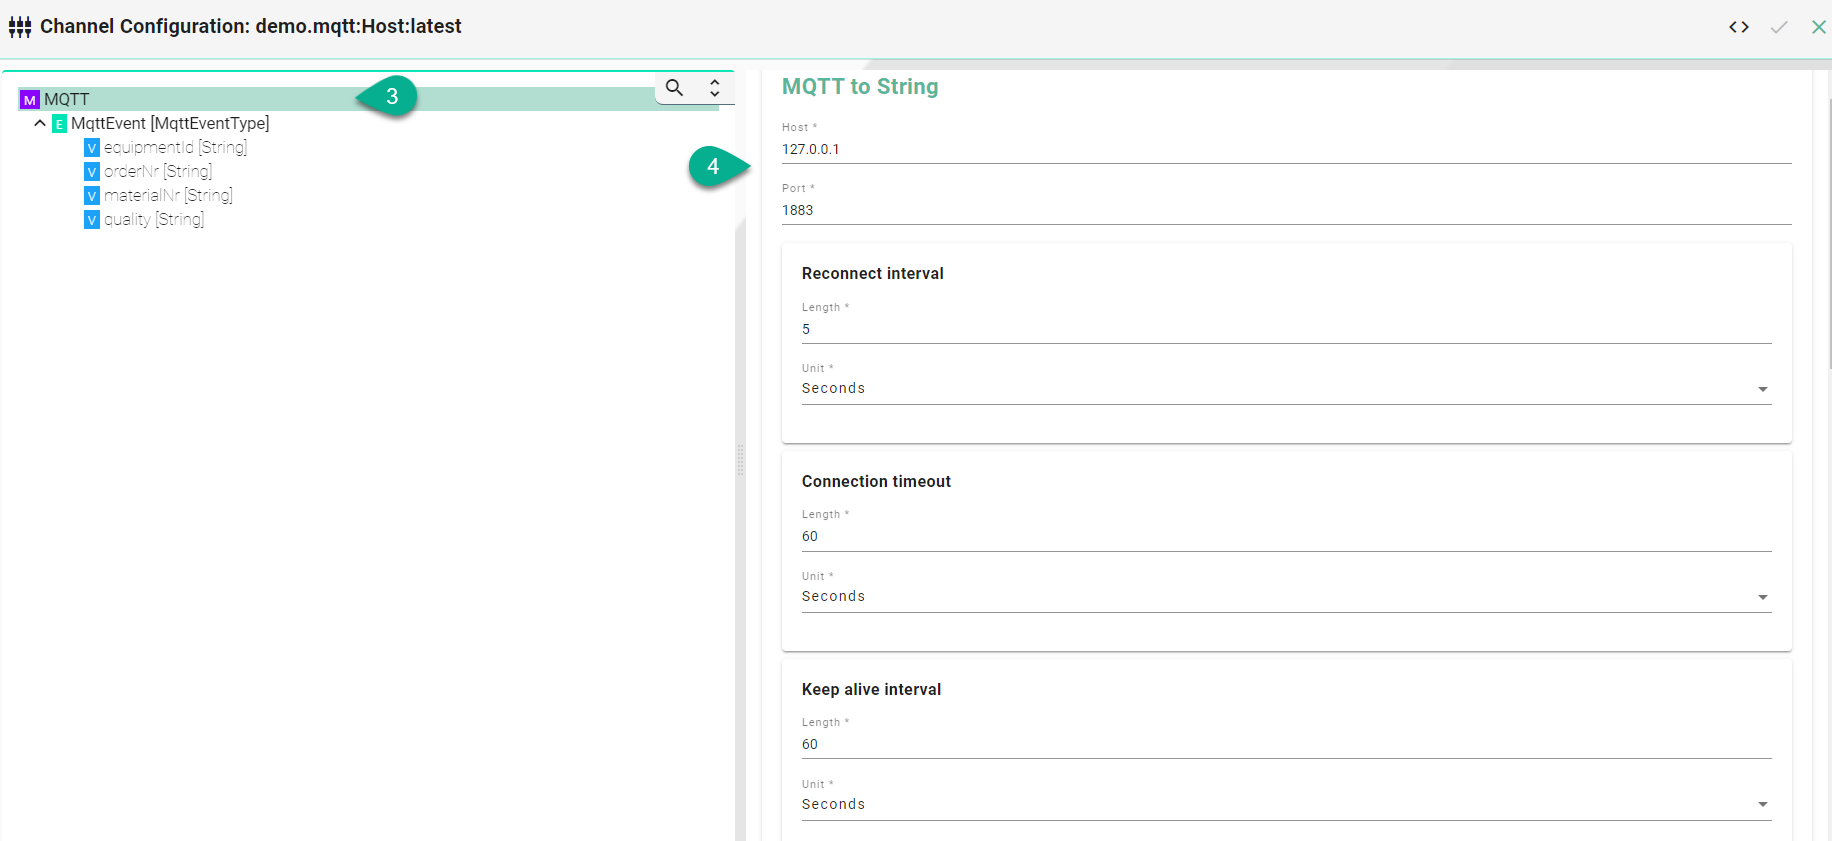Click the V icon beside equipmentId
This screenshot has height=841, width=1832.
pyautogui.click(x=92, y=148)
